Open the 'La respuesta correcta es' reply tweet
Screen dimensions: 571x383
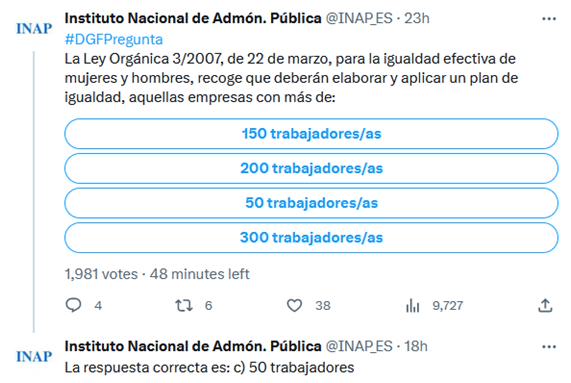[209, 367]
